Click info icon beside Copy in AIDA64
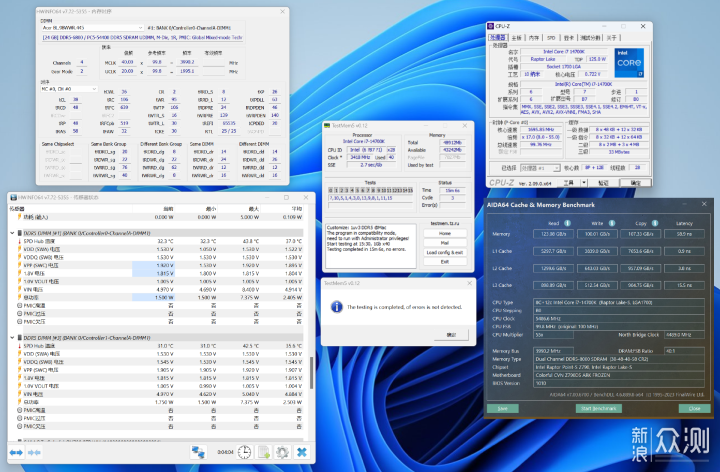This screenshot has height=472, width=720. [x=655, y=223]
